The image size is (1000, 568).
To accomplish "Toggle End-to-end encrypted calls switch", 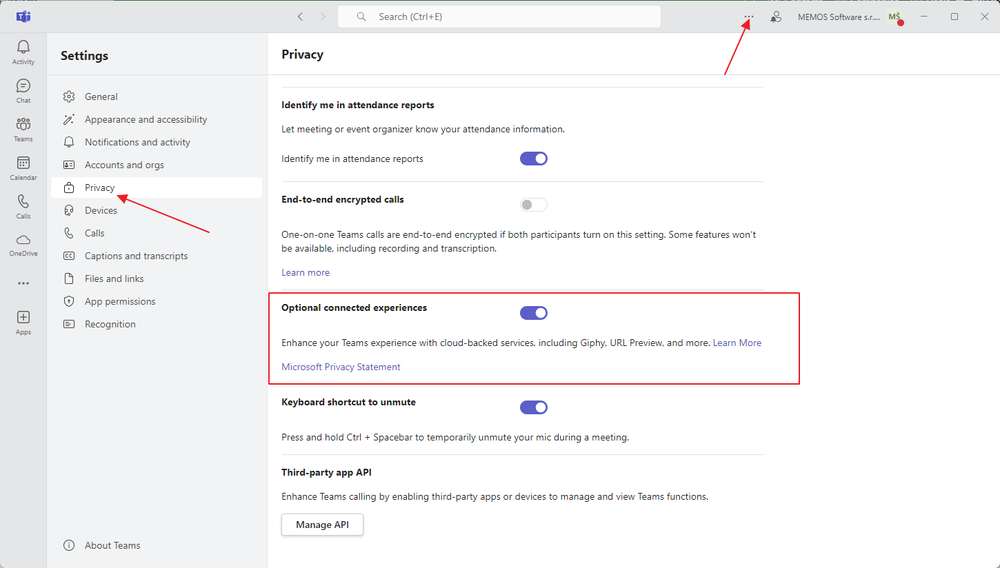I will tap(534, 205).
